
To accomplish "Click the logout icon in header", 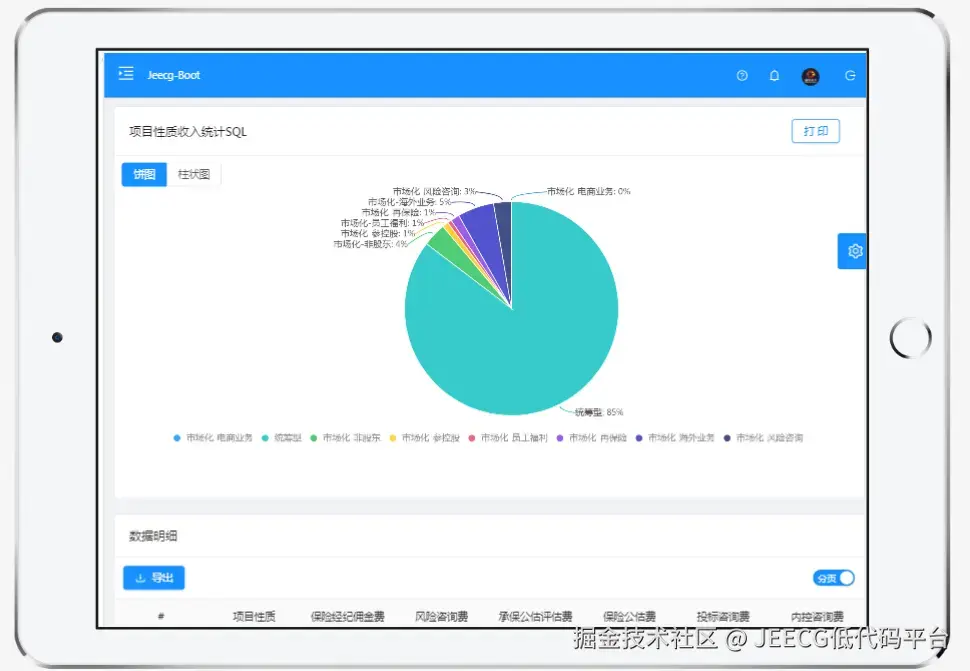I will click(851, 75).
